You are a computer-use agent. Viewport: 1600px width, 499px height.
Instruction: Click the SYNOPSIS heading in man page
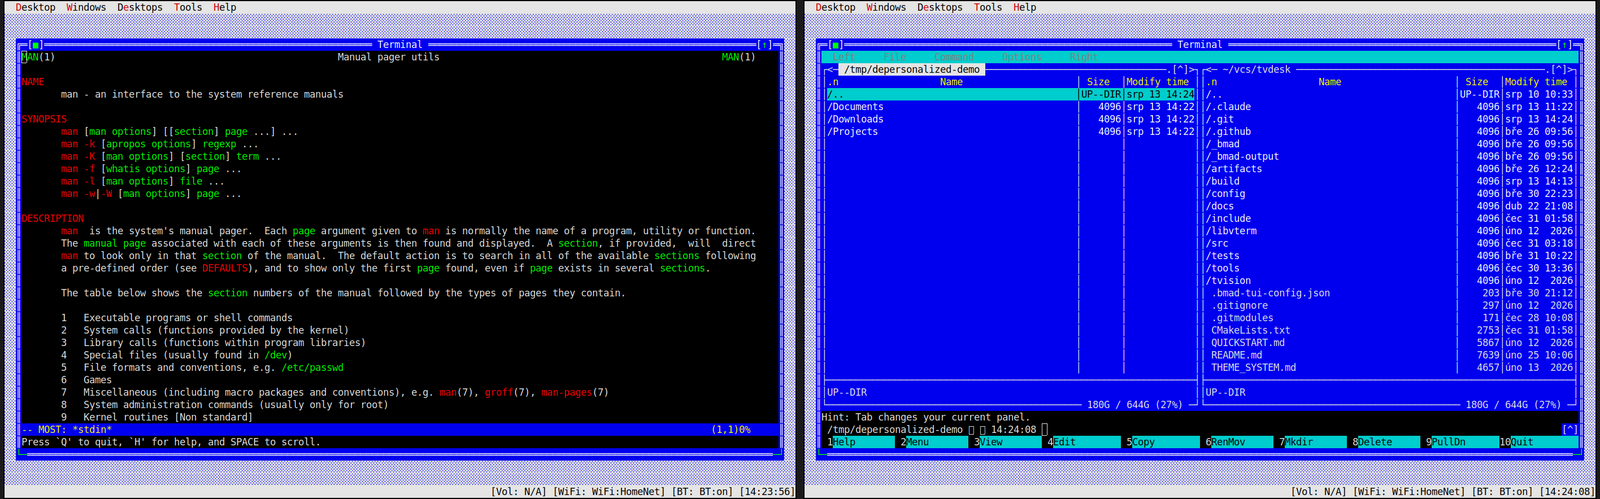(x=44, y=119)
